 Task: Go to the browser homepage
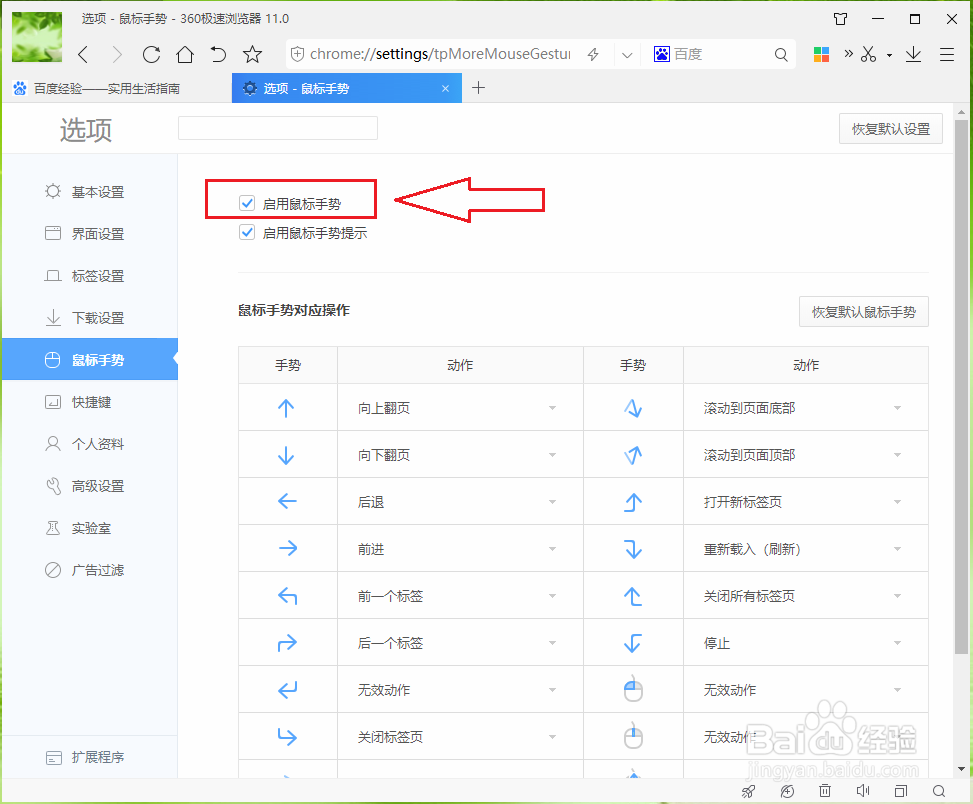click(184, 54)
